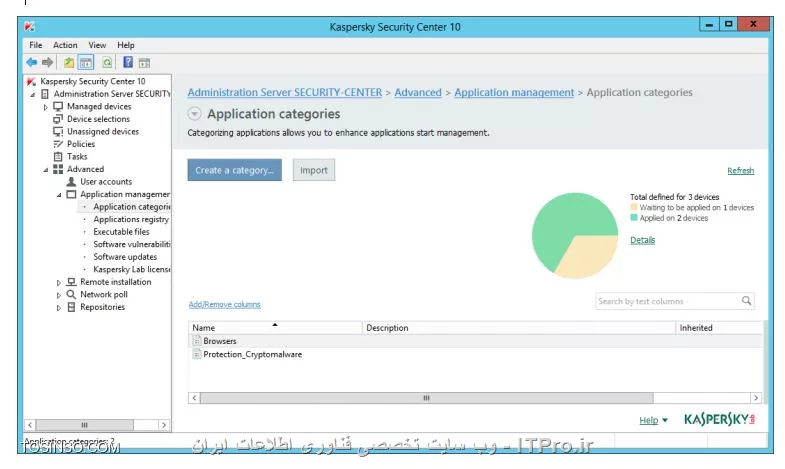The image size is (785, 469).
Task: Follow Administration Server SECURITY-CENTER breadcrumb link
Action: click(x=285, y=92)
